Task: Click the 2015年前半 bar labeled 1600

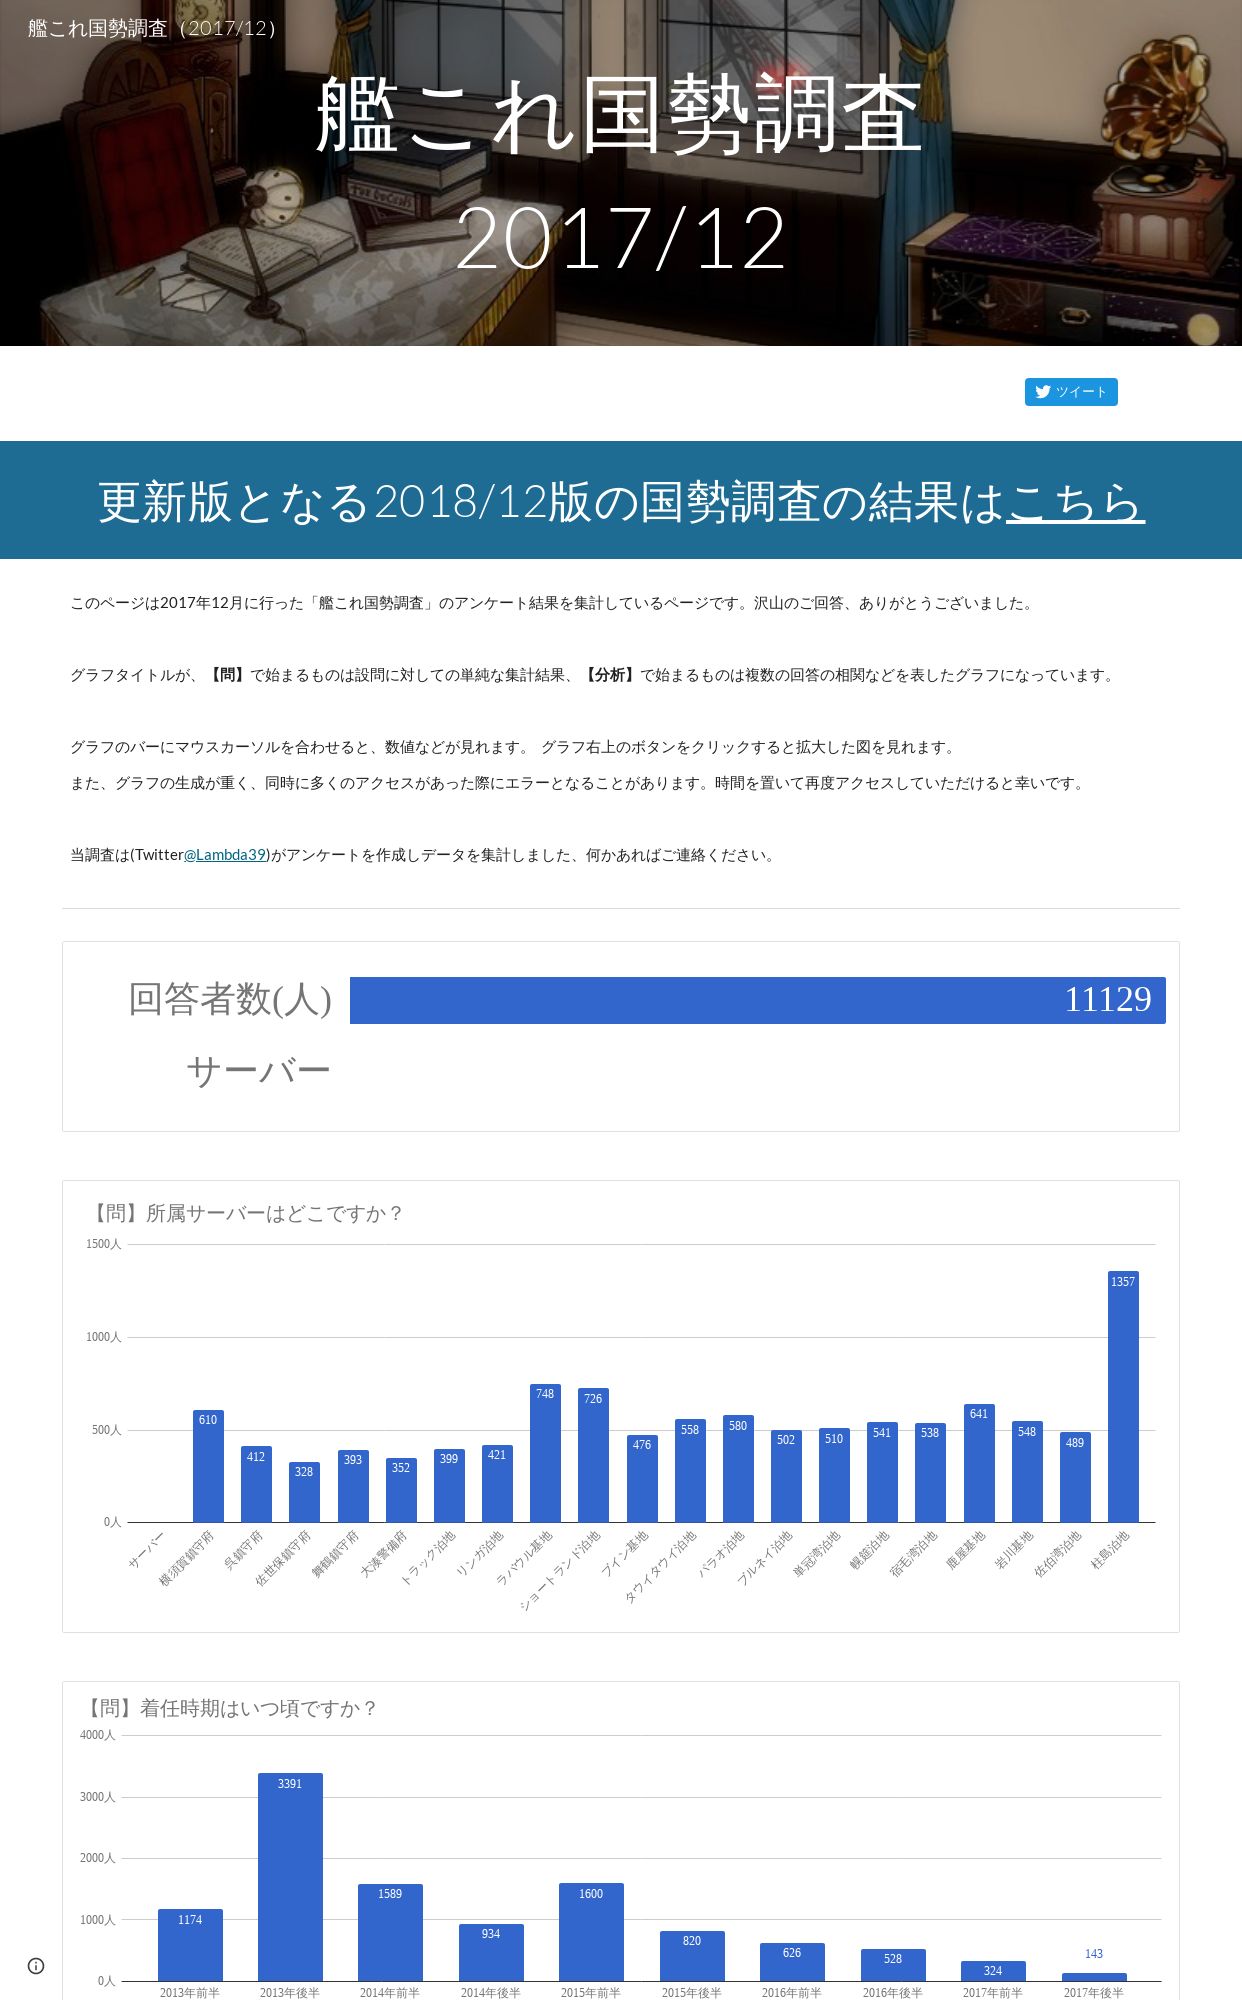Action: [x=591, y=1932]
